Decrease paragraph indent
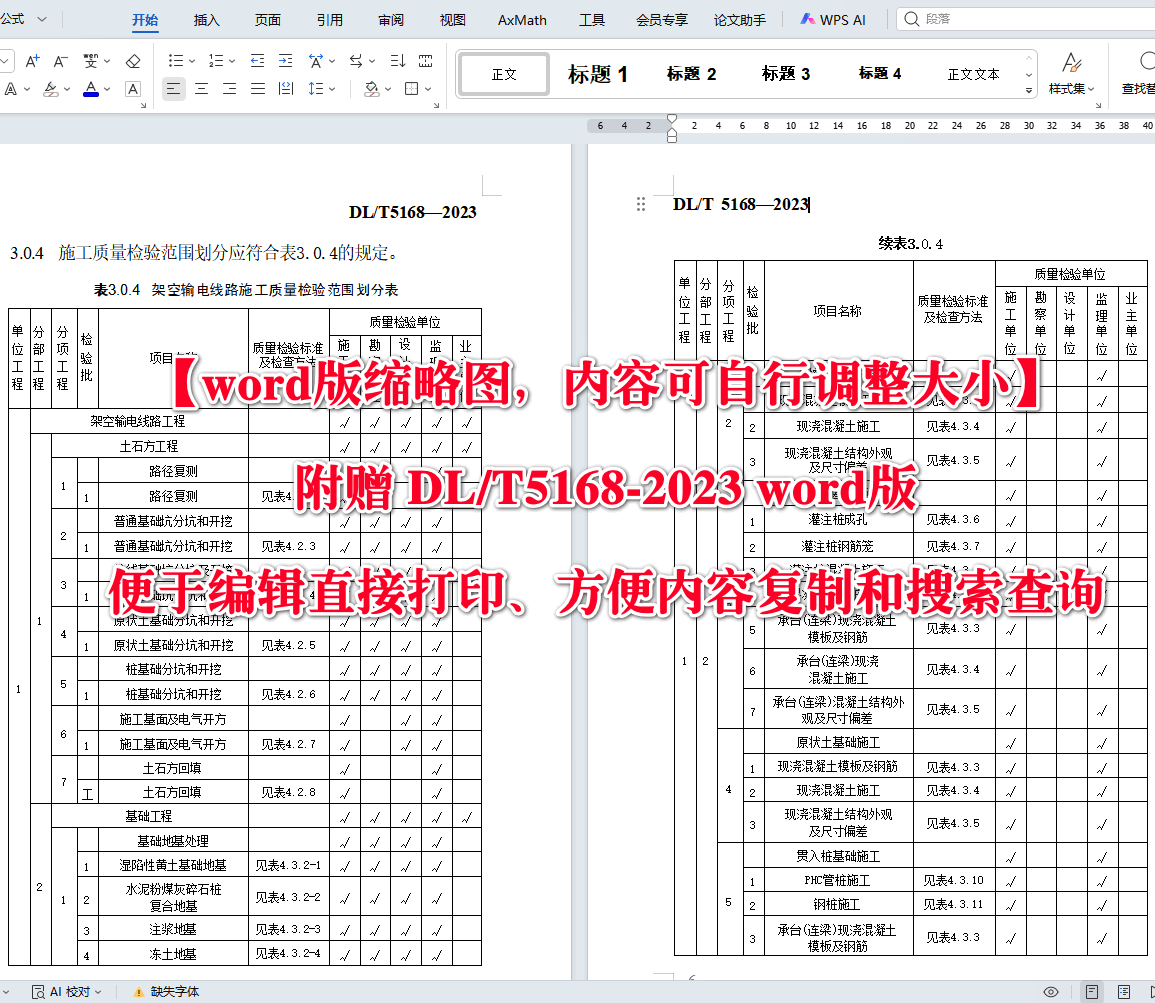This screenshot has height=1003, width=1155. [x=257, y=61]
